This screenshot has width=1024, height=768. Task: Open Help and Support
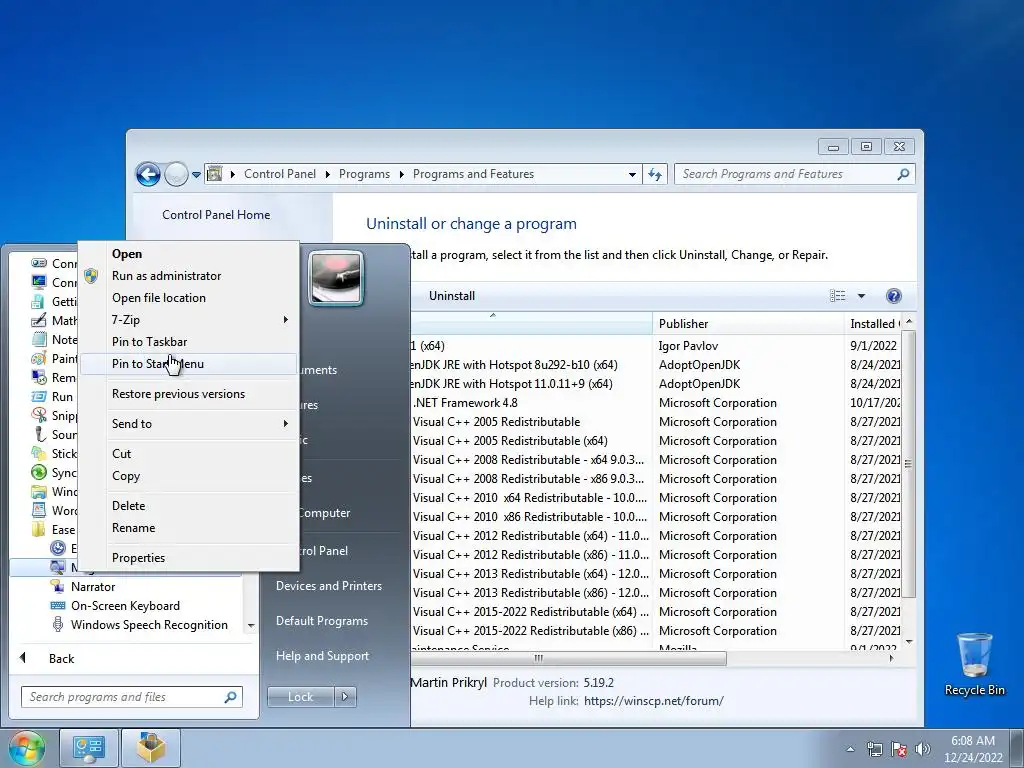pos(323,656)
